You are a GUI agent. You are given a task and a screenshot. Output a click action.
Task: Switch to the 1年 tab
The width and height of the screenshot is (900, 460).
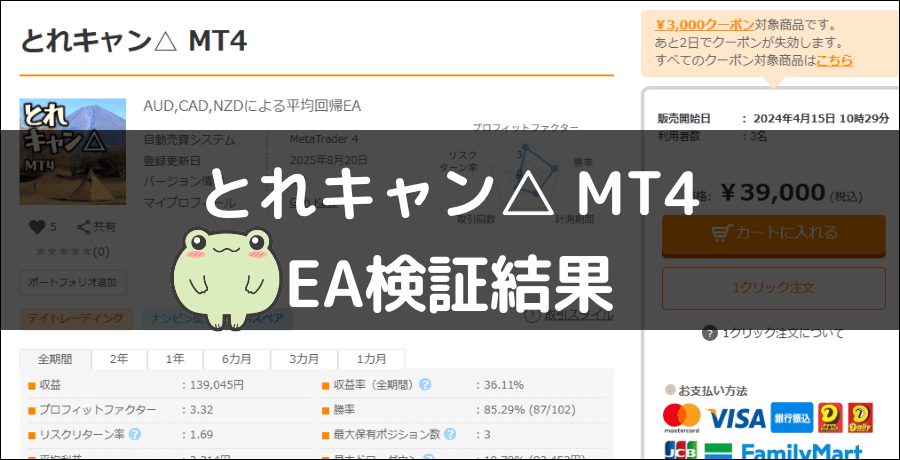pos(175,360)
